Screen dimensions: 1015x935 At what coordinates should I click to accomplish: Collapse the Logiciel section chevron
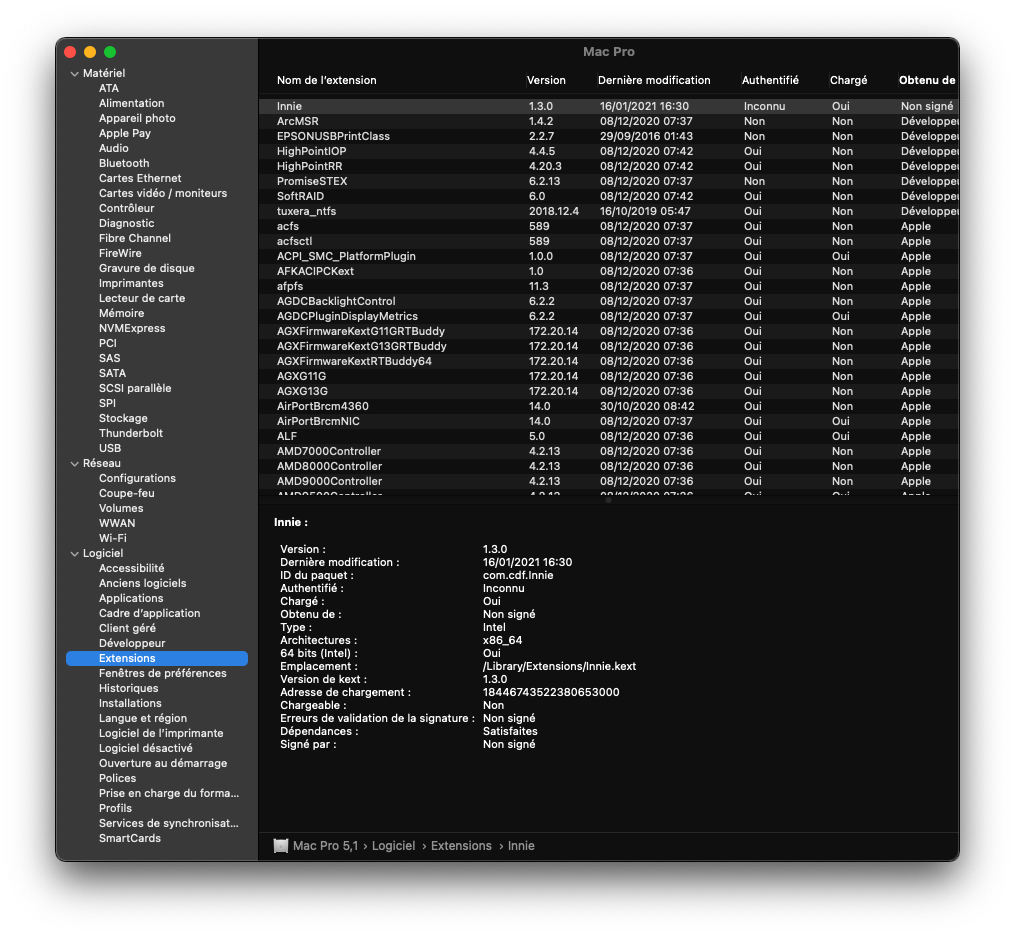[x=74, y=554]
